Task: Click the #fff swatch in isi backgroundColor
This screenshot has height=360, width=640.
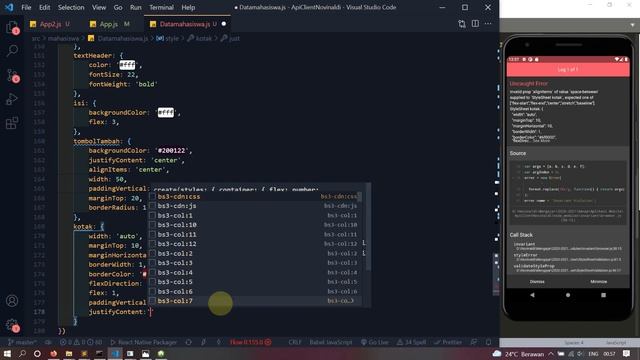Action: 165,112
